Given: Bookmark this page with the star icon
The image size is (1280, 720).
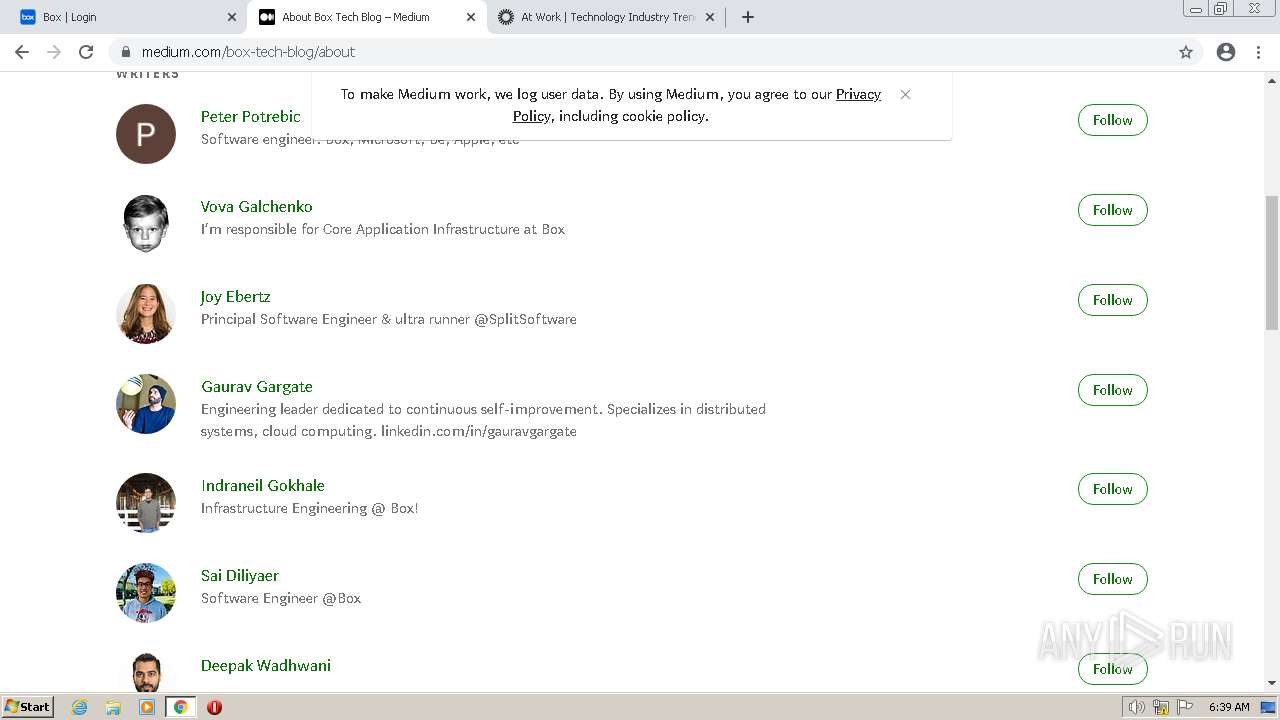Looking at the screenshot, I should (1186, 52).
